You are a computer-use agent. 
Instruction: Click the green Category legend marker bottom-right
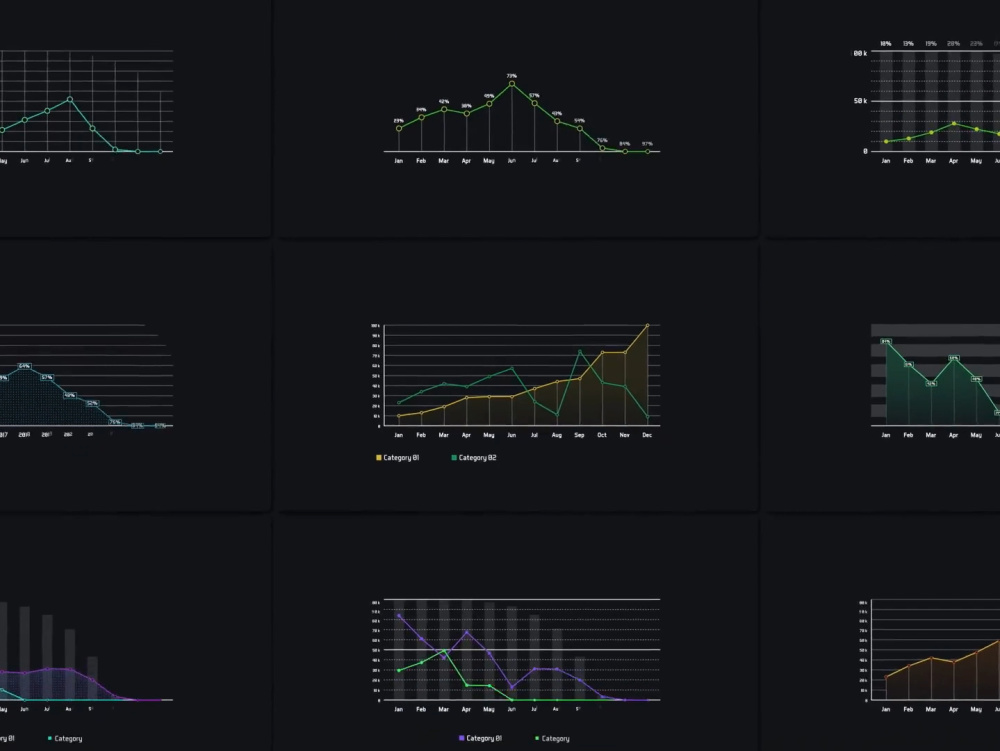537,738
